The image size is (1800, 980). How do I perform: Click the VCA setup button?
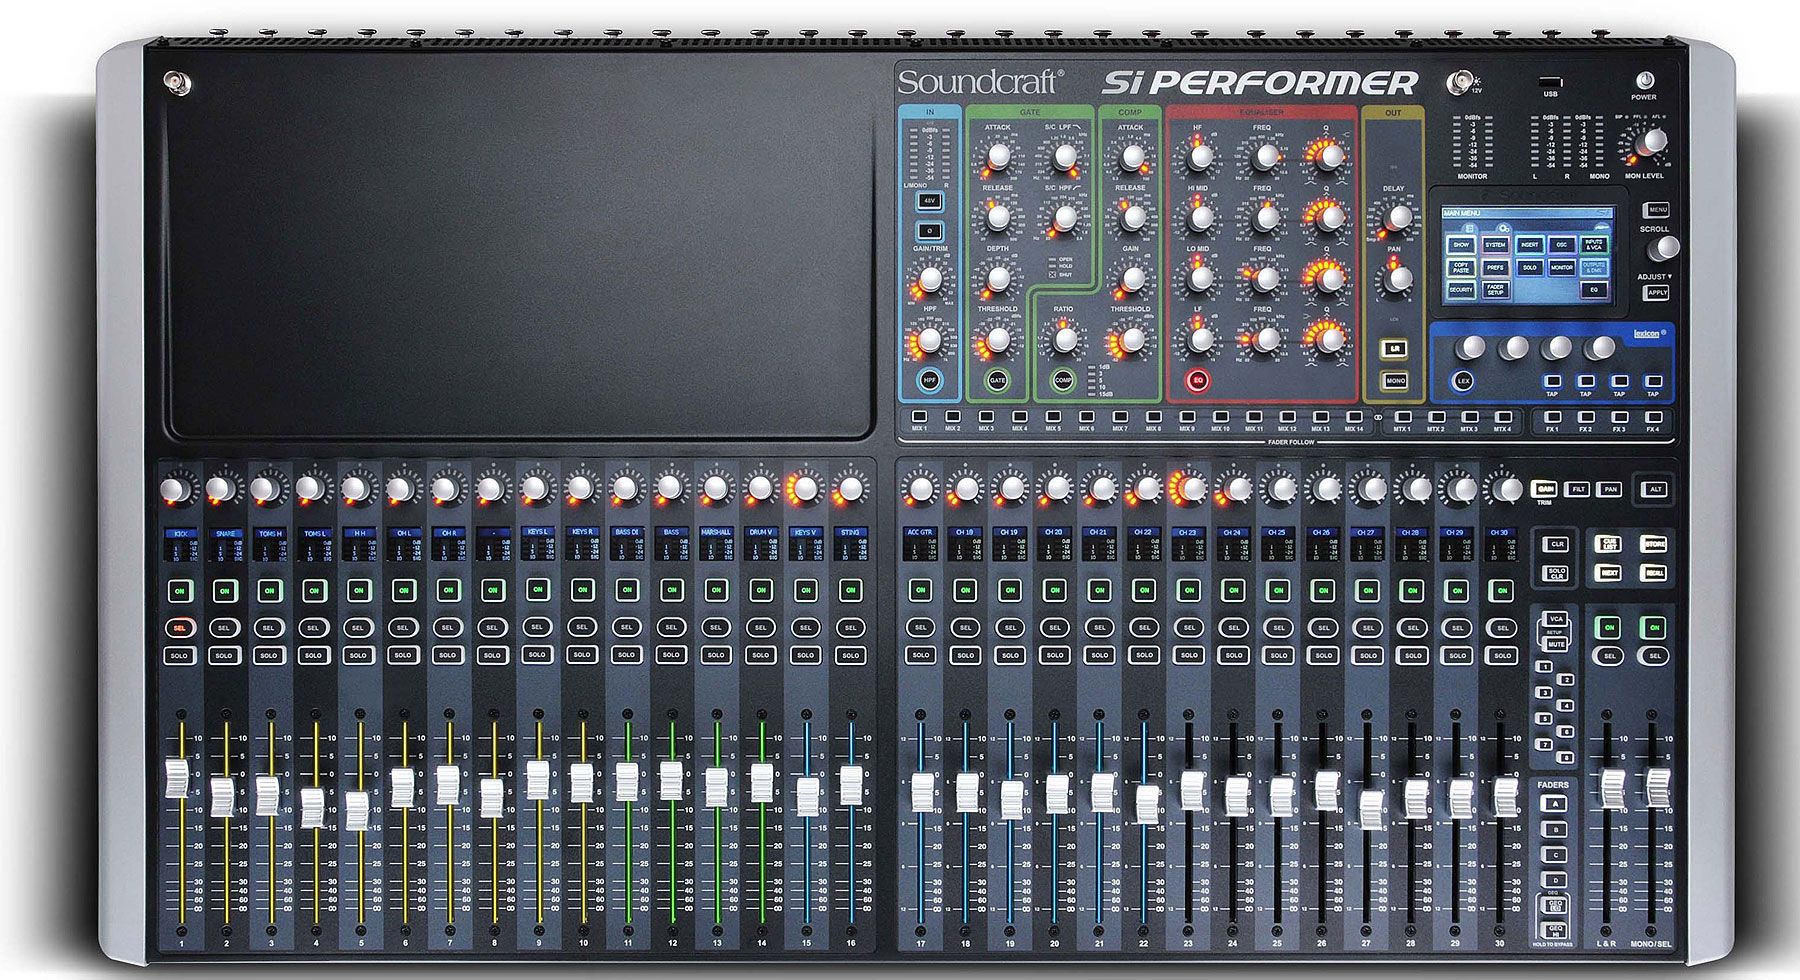(x=1555, y=620)
